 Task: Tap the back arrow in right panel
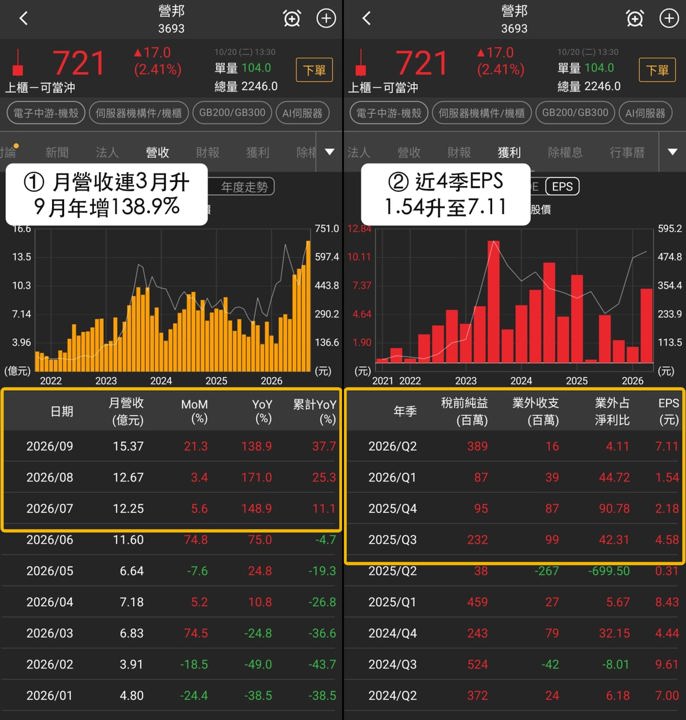pos(366,18)
